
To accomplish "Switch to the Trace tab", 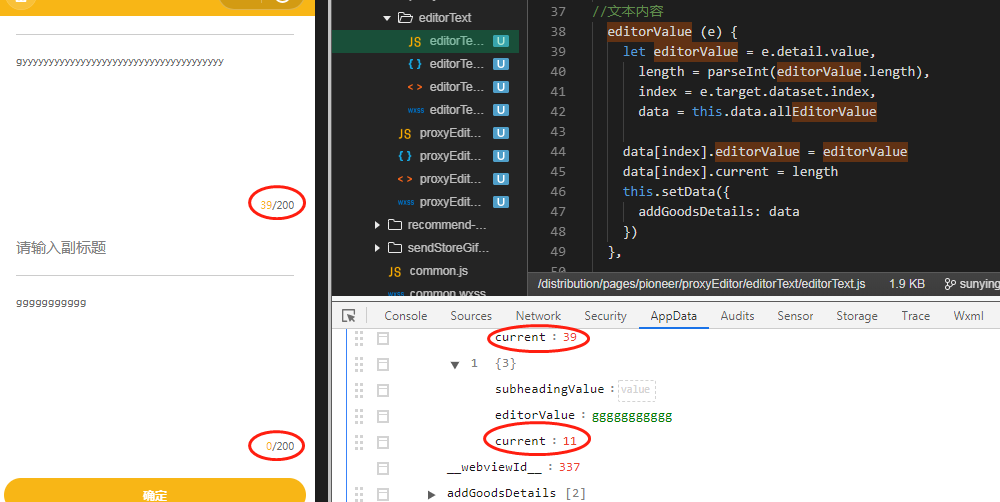I will [915, 316].
